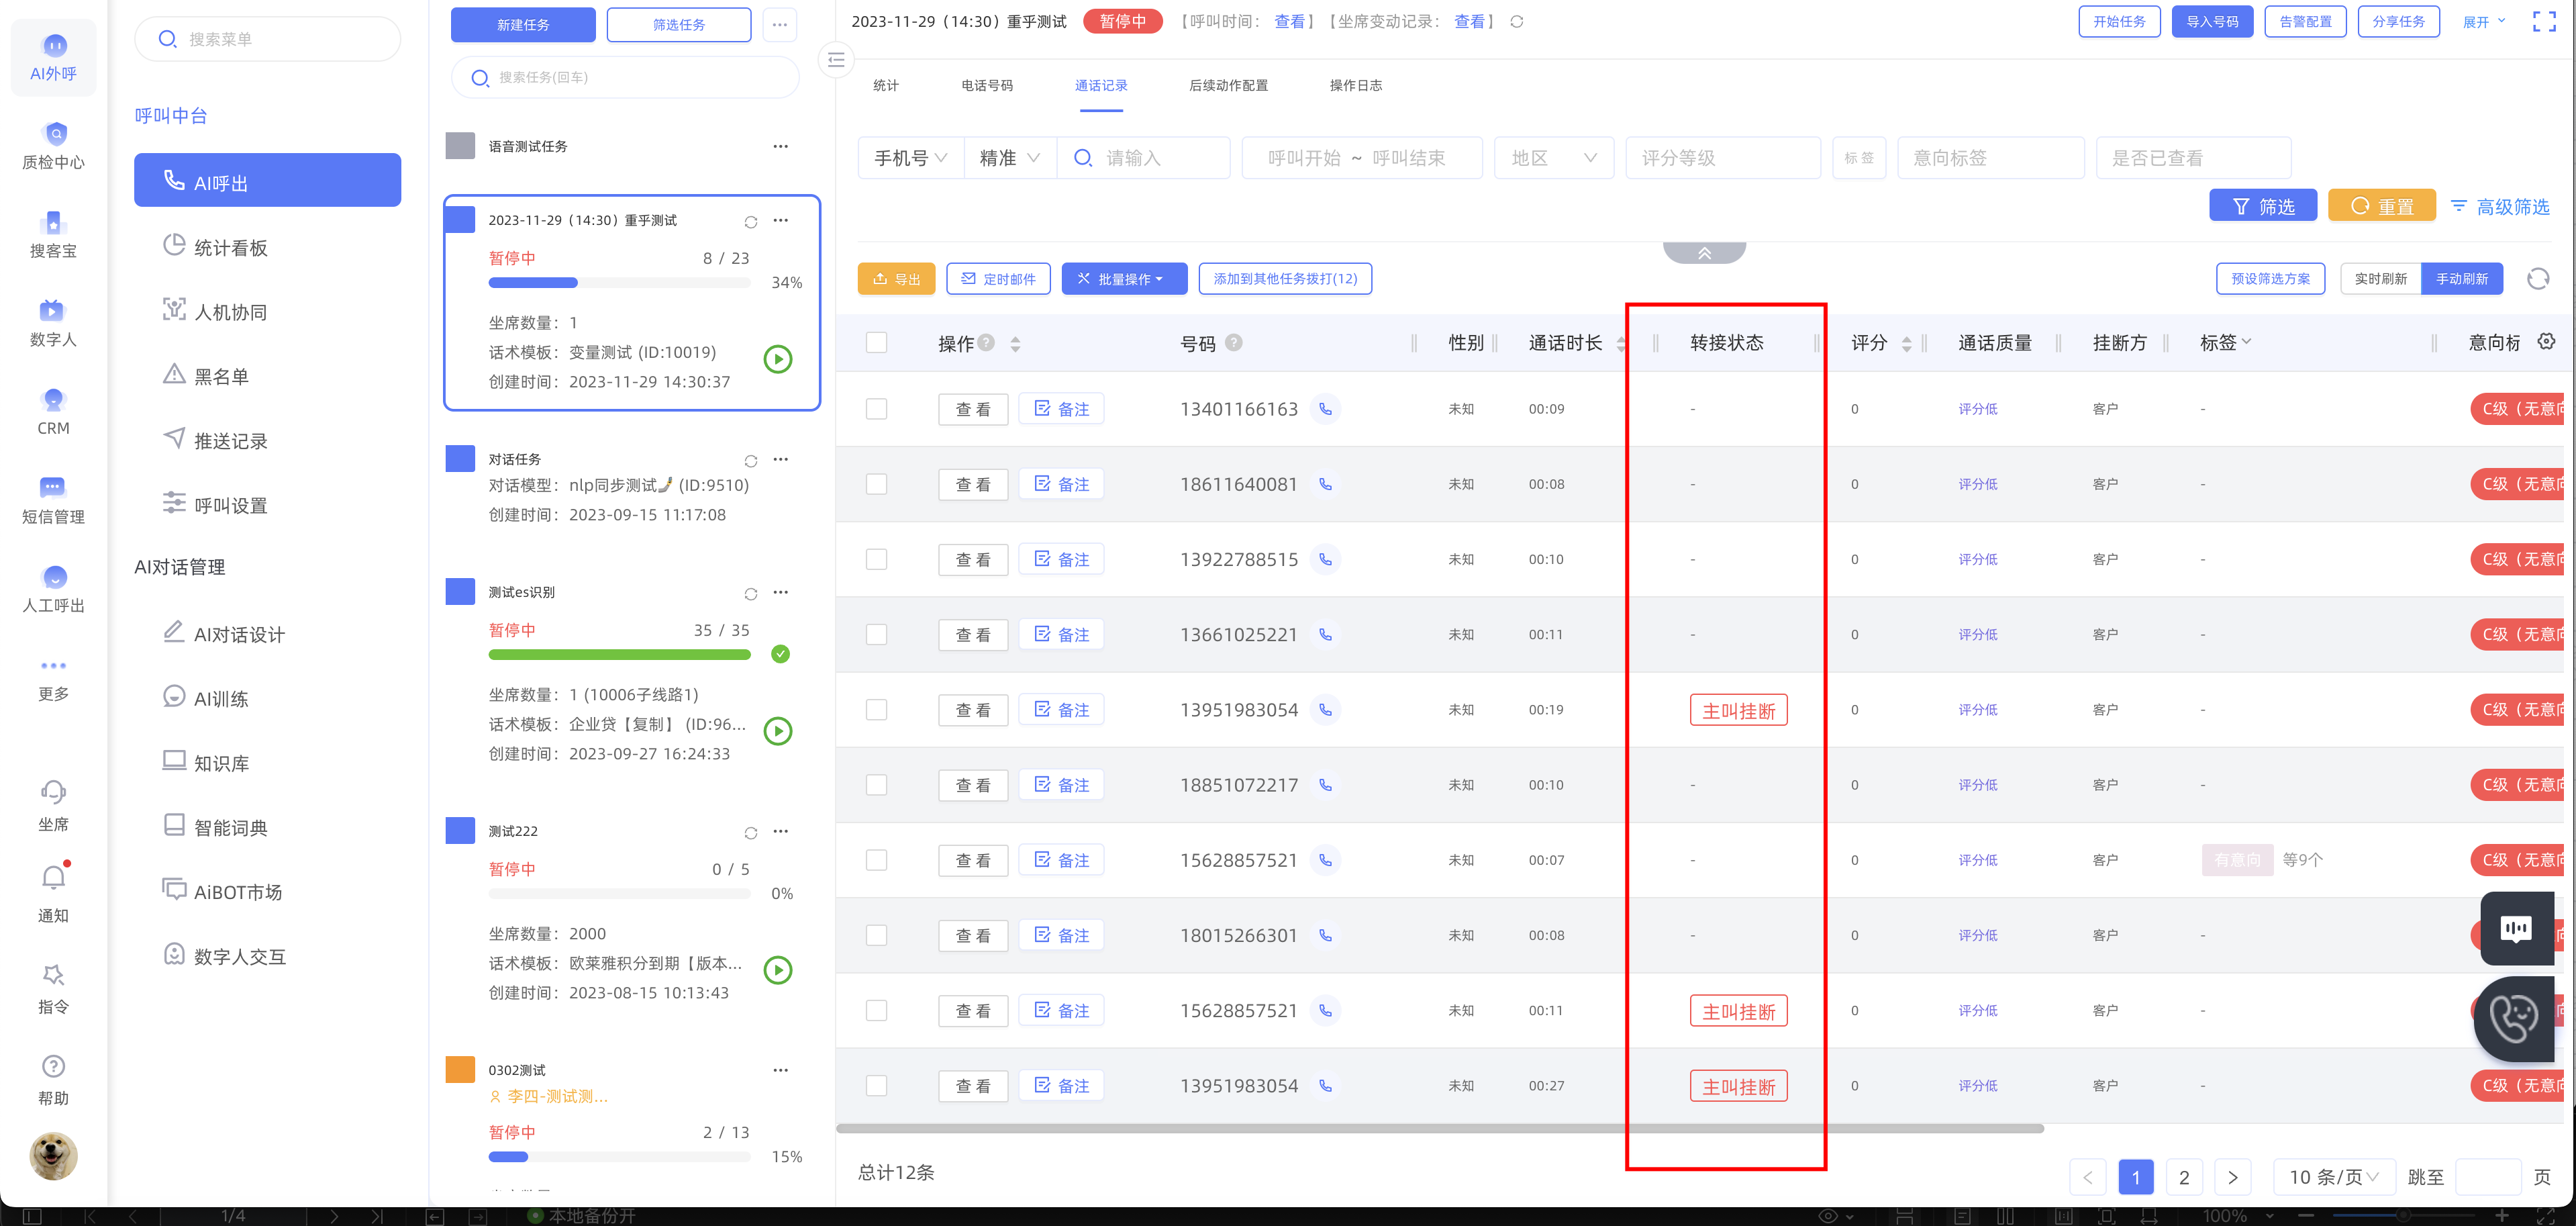2576x1226 pixels.
Task: Check the row for 18851072217
Action: click(x=876, y=785)
